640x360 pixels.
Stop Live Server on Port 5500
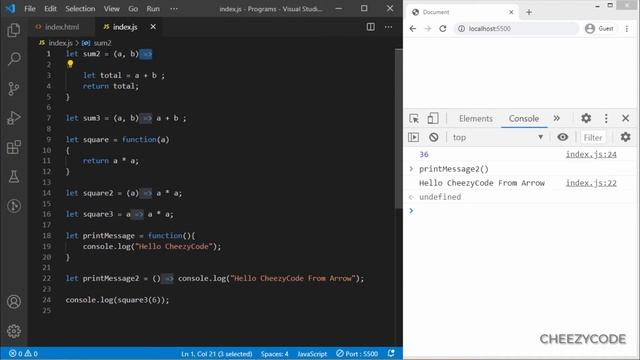357,353
